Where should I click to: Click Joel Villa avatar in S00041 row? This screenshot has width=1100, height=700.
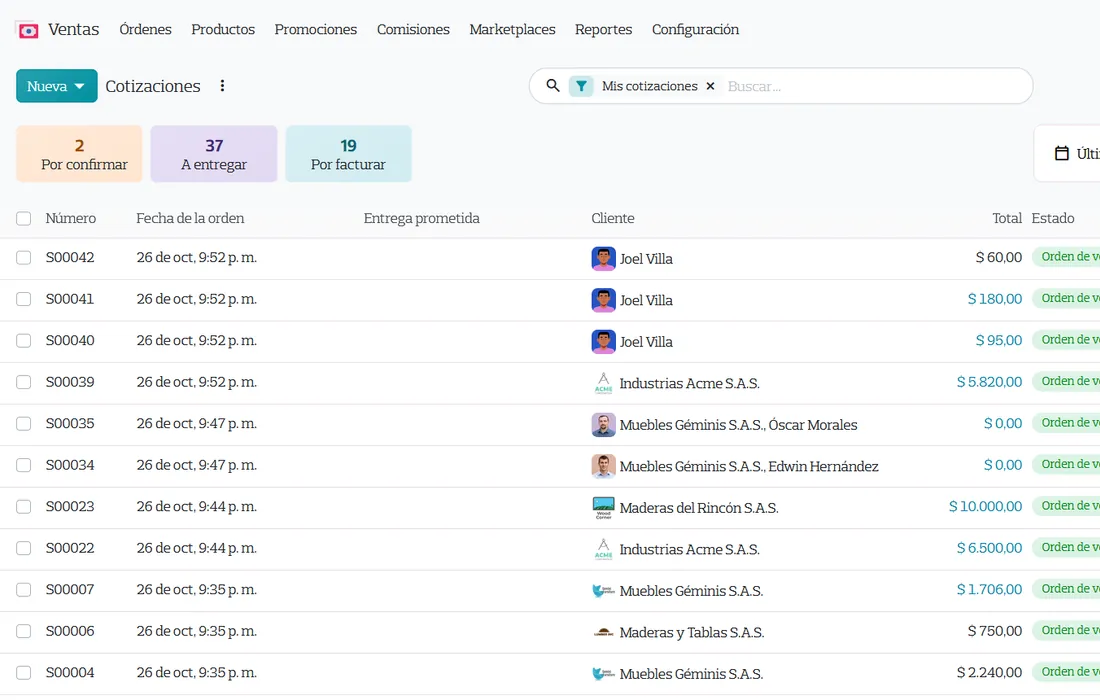pos(603,299)
